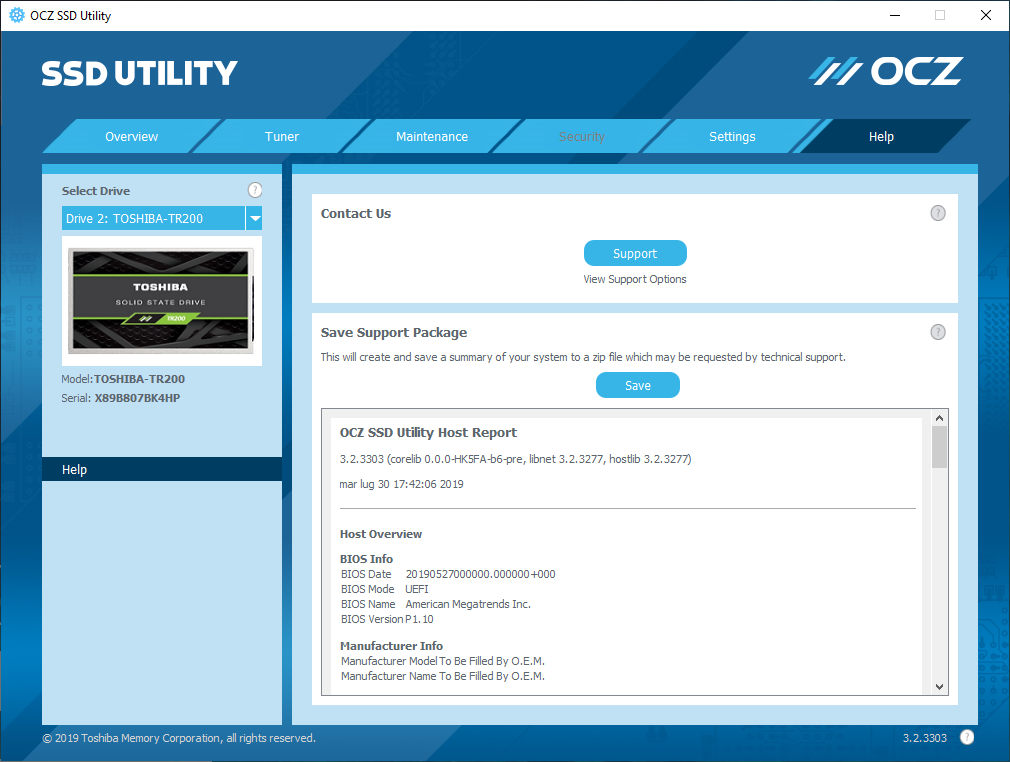Open the Overview tab
The height and width of the screenshot is (762, 1010).
(x=132, y=137)
